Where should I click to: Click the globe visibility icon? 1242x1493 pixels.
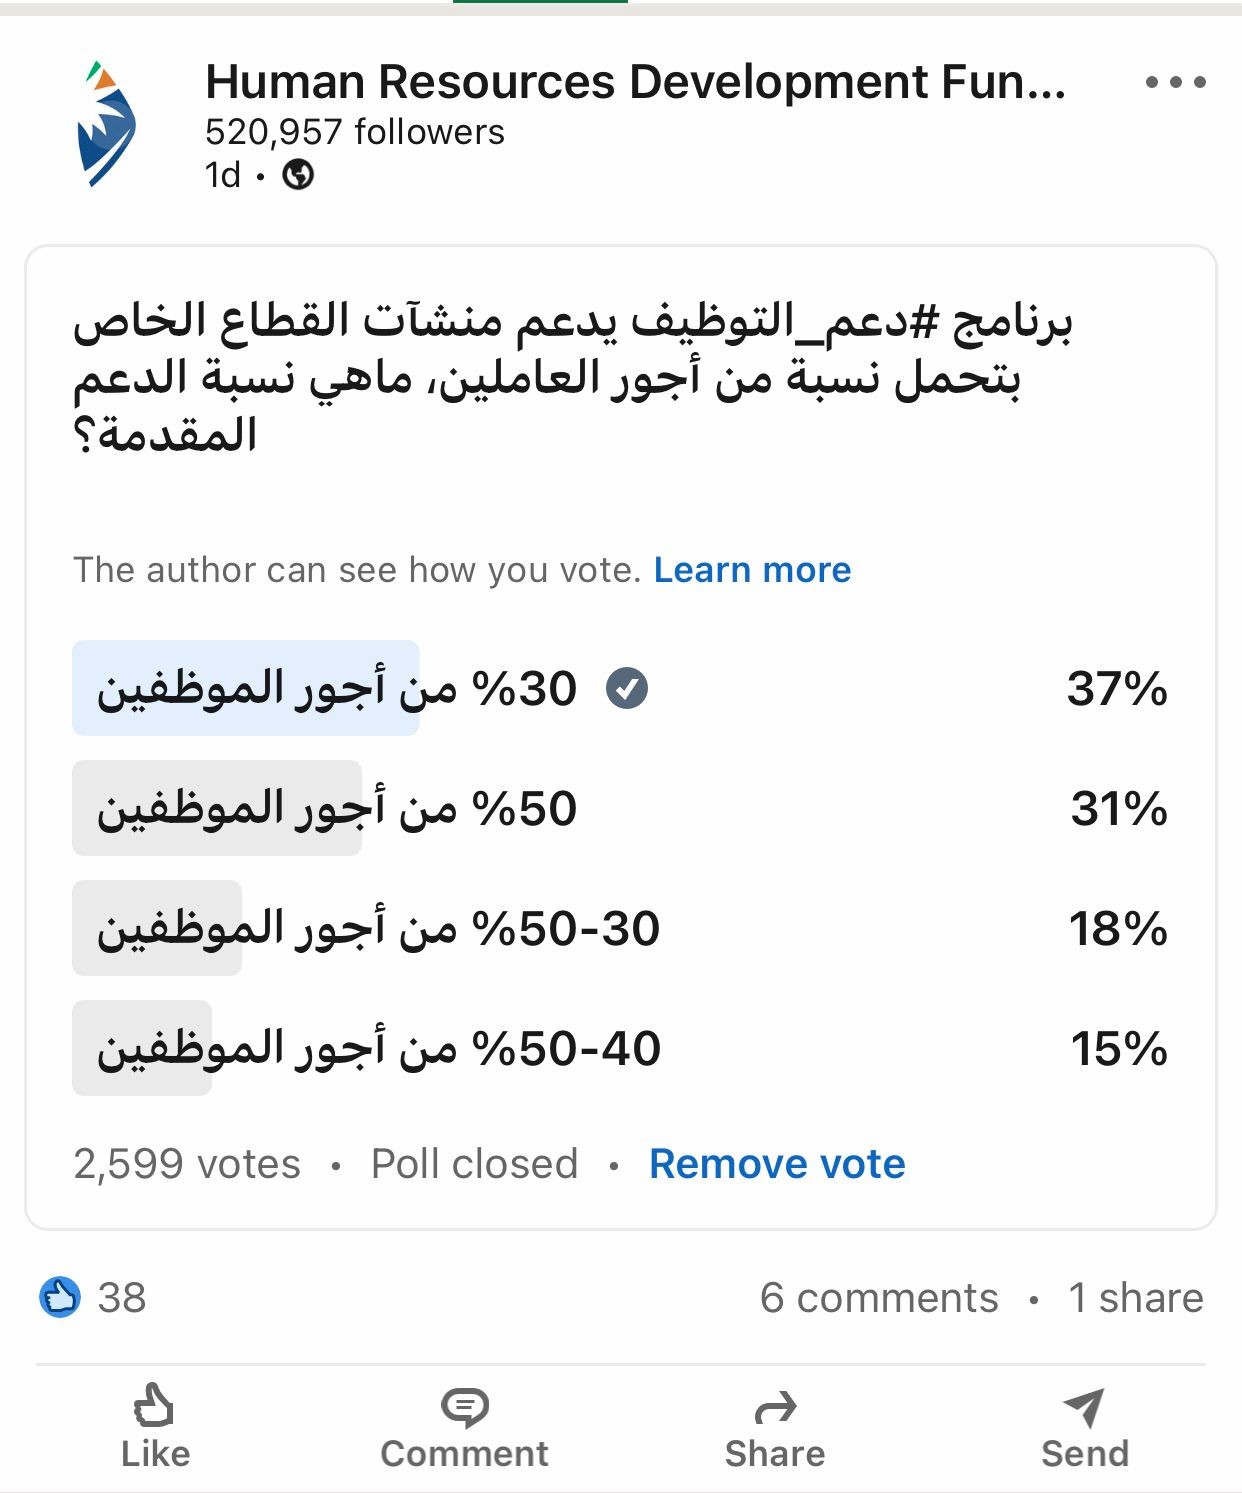click(298, 175)
